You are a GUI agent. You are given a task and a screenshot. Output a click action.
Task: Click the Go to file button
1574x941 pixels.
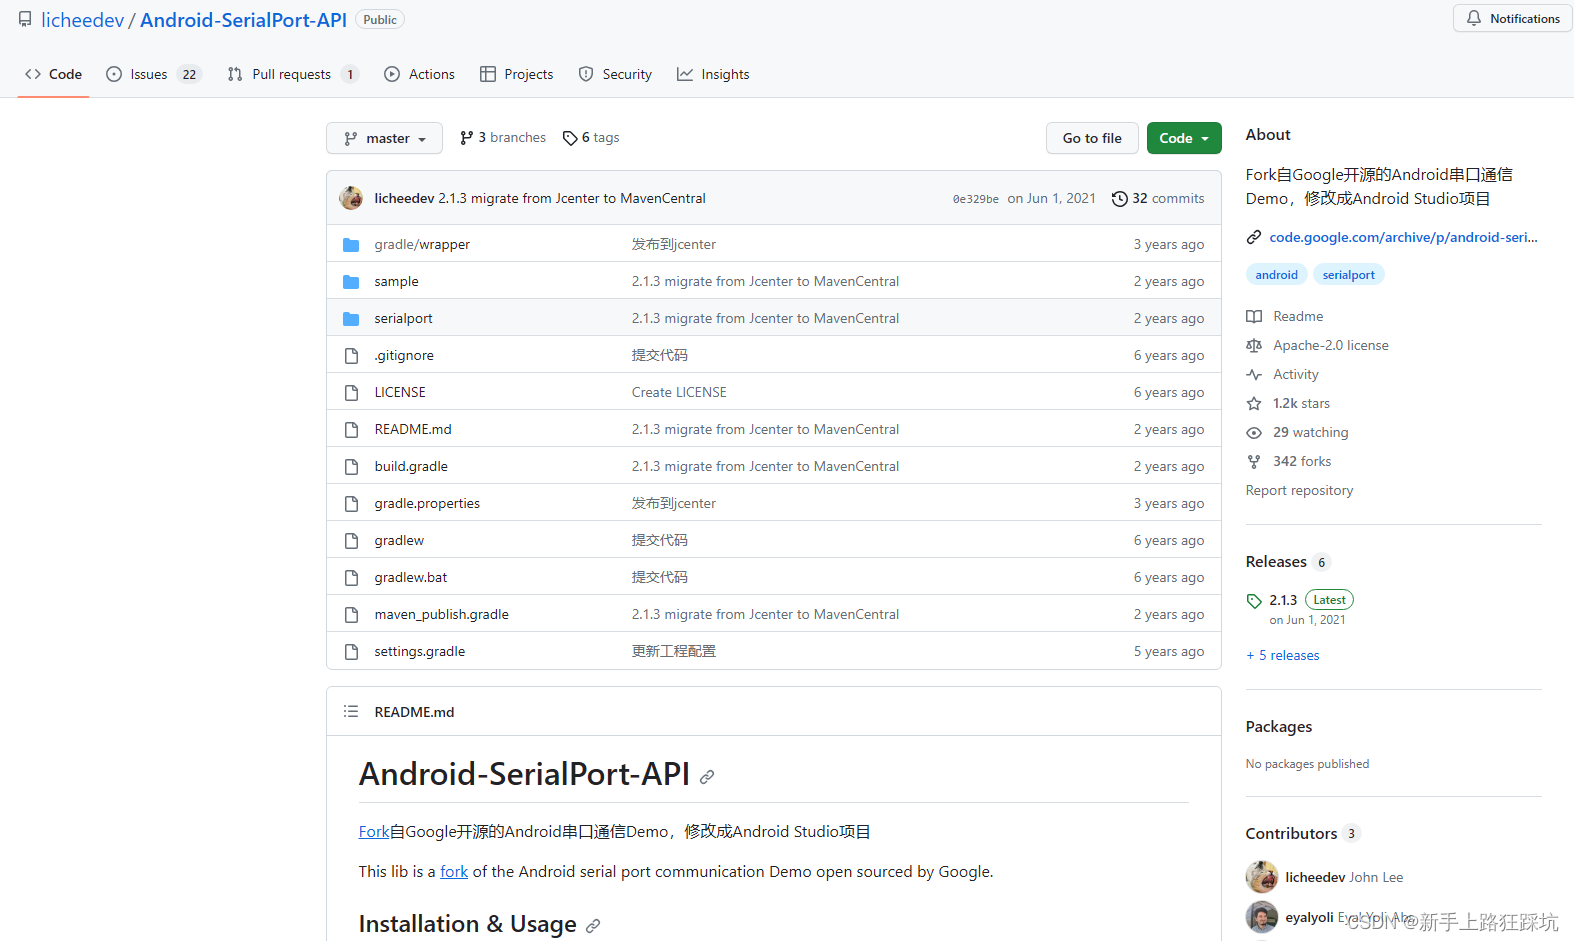1092,138
